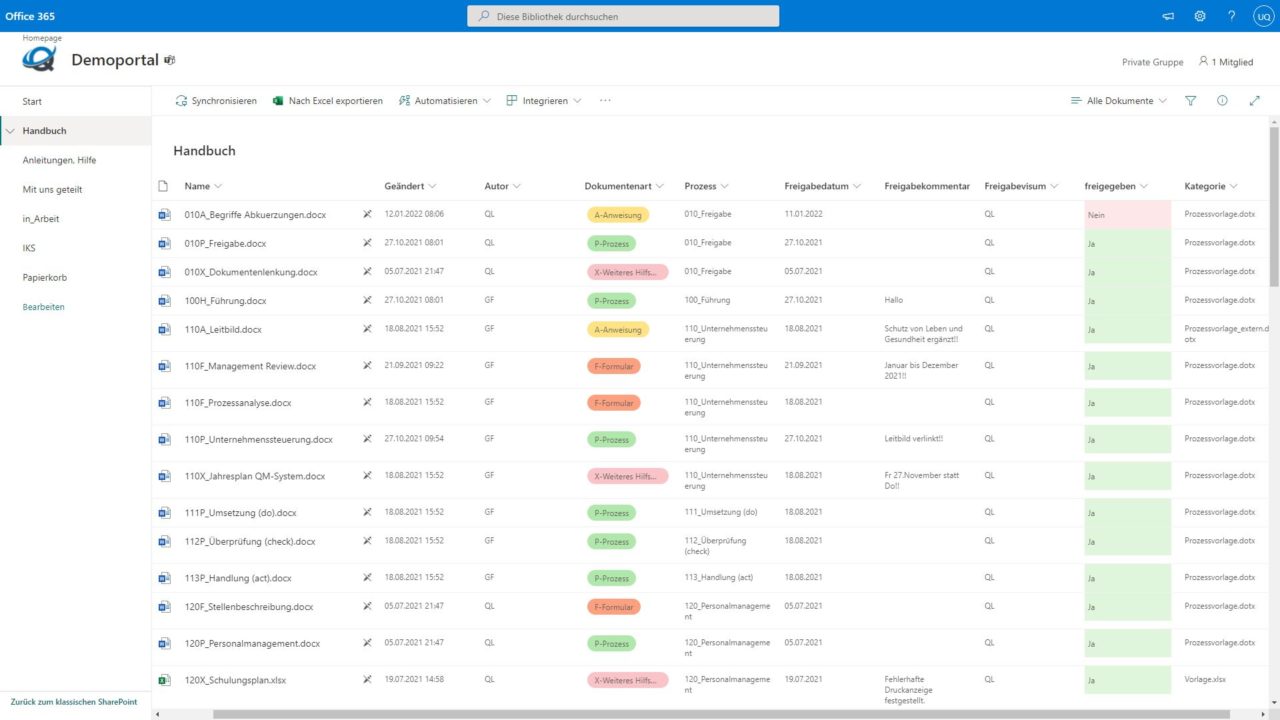Open the UQ account avatar

[1263, 15]
